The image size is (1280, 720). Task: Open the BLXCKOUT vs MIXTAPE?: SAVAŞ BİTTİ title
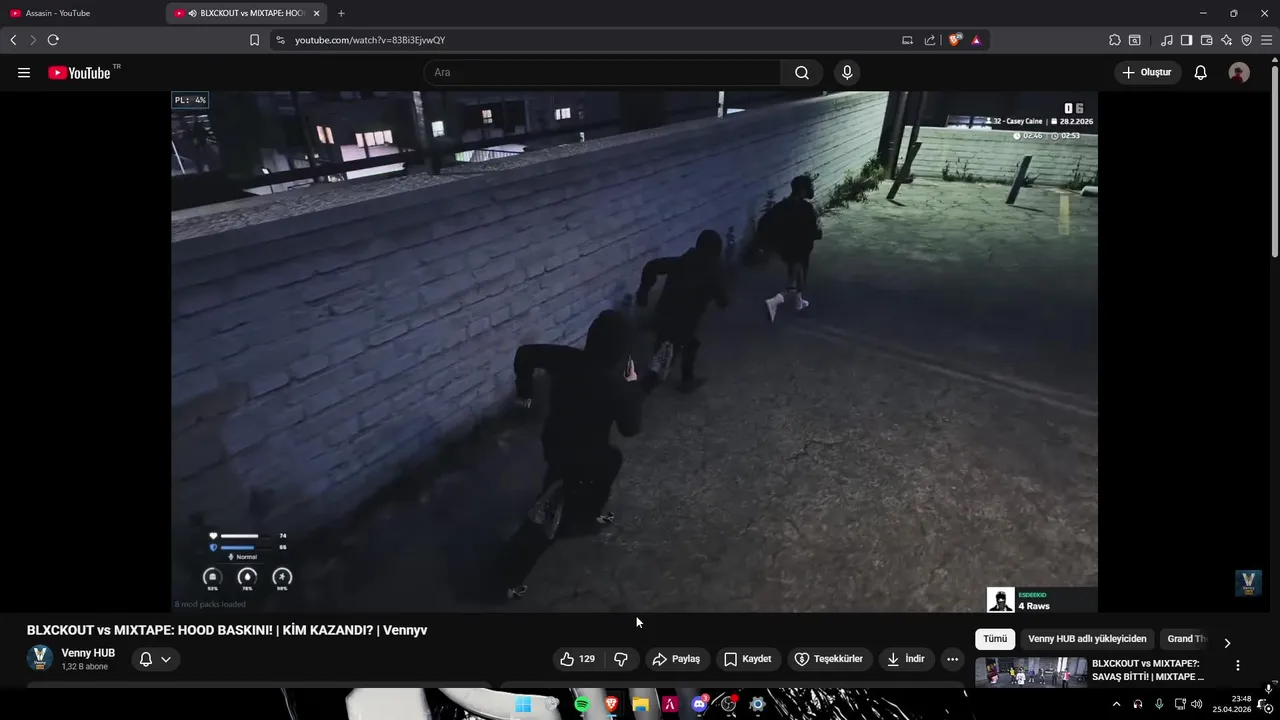[1147, 670]
